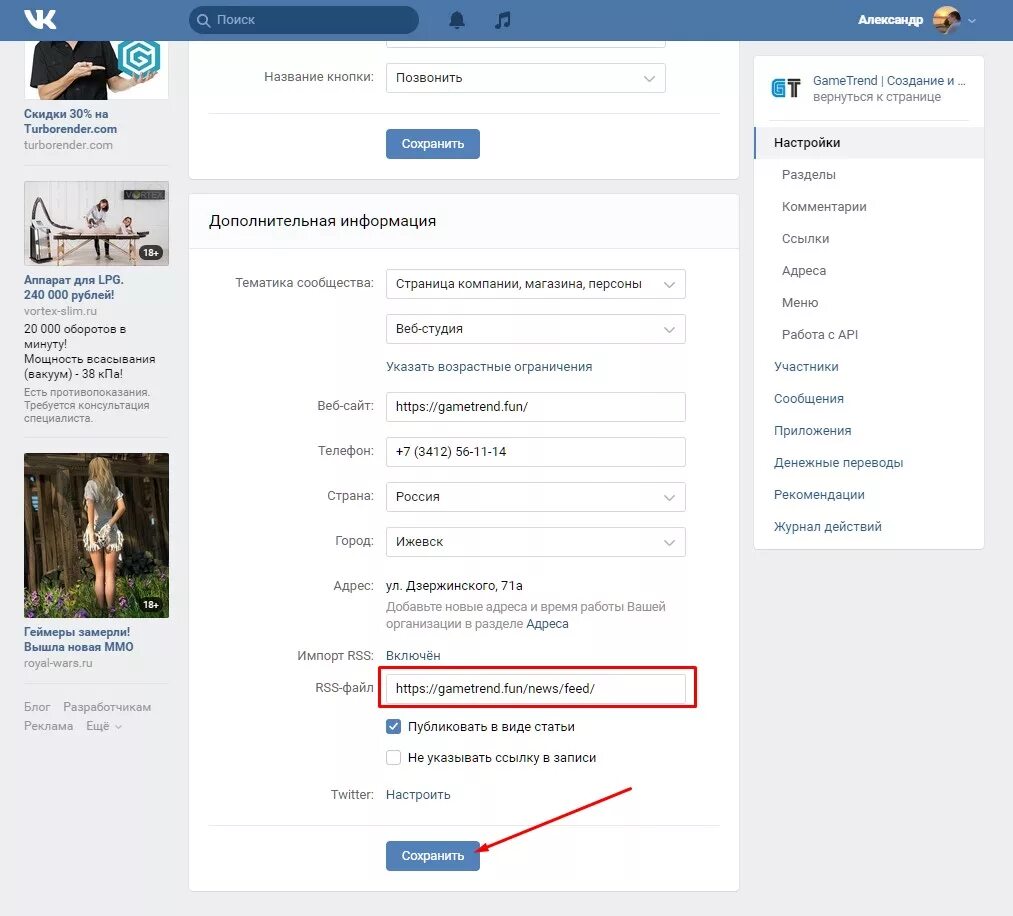This screenshot has width=1013, height=916.
Task: Click вернуться к странице link
Action: tap(877, 97)
